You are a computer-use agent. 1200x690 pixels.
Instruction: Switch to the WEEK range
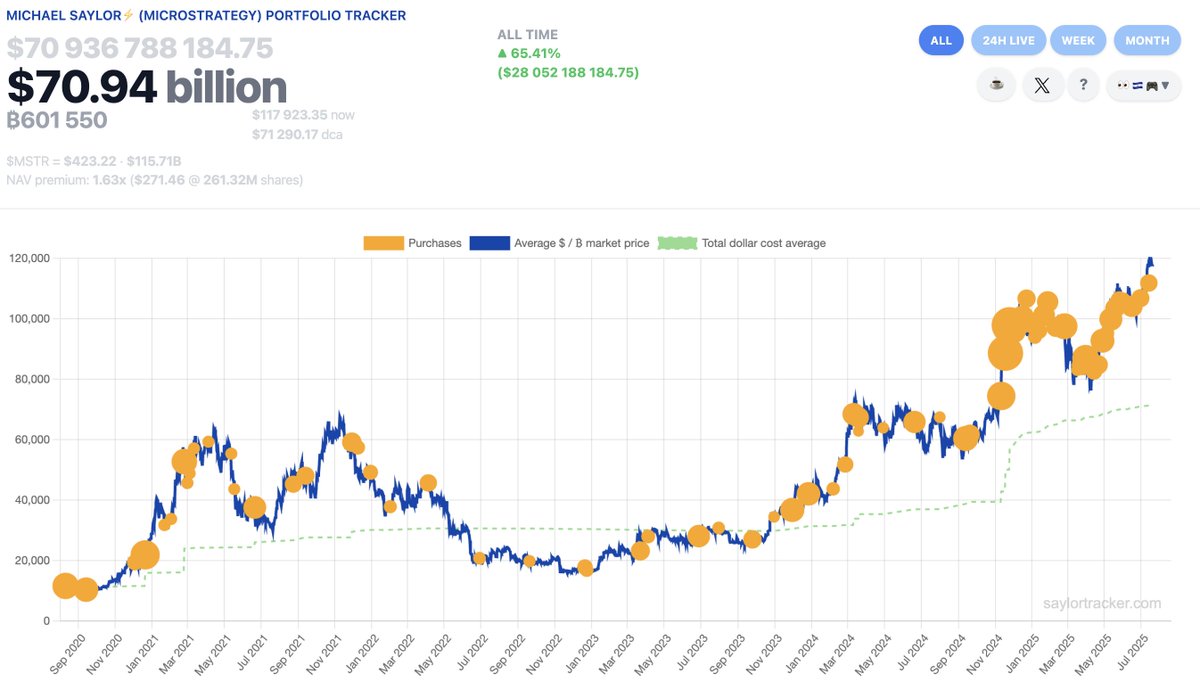coord(1078,40)
